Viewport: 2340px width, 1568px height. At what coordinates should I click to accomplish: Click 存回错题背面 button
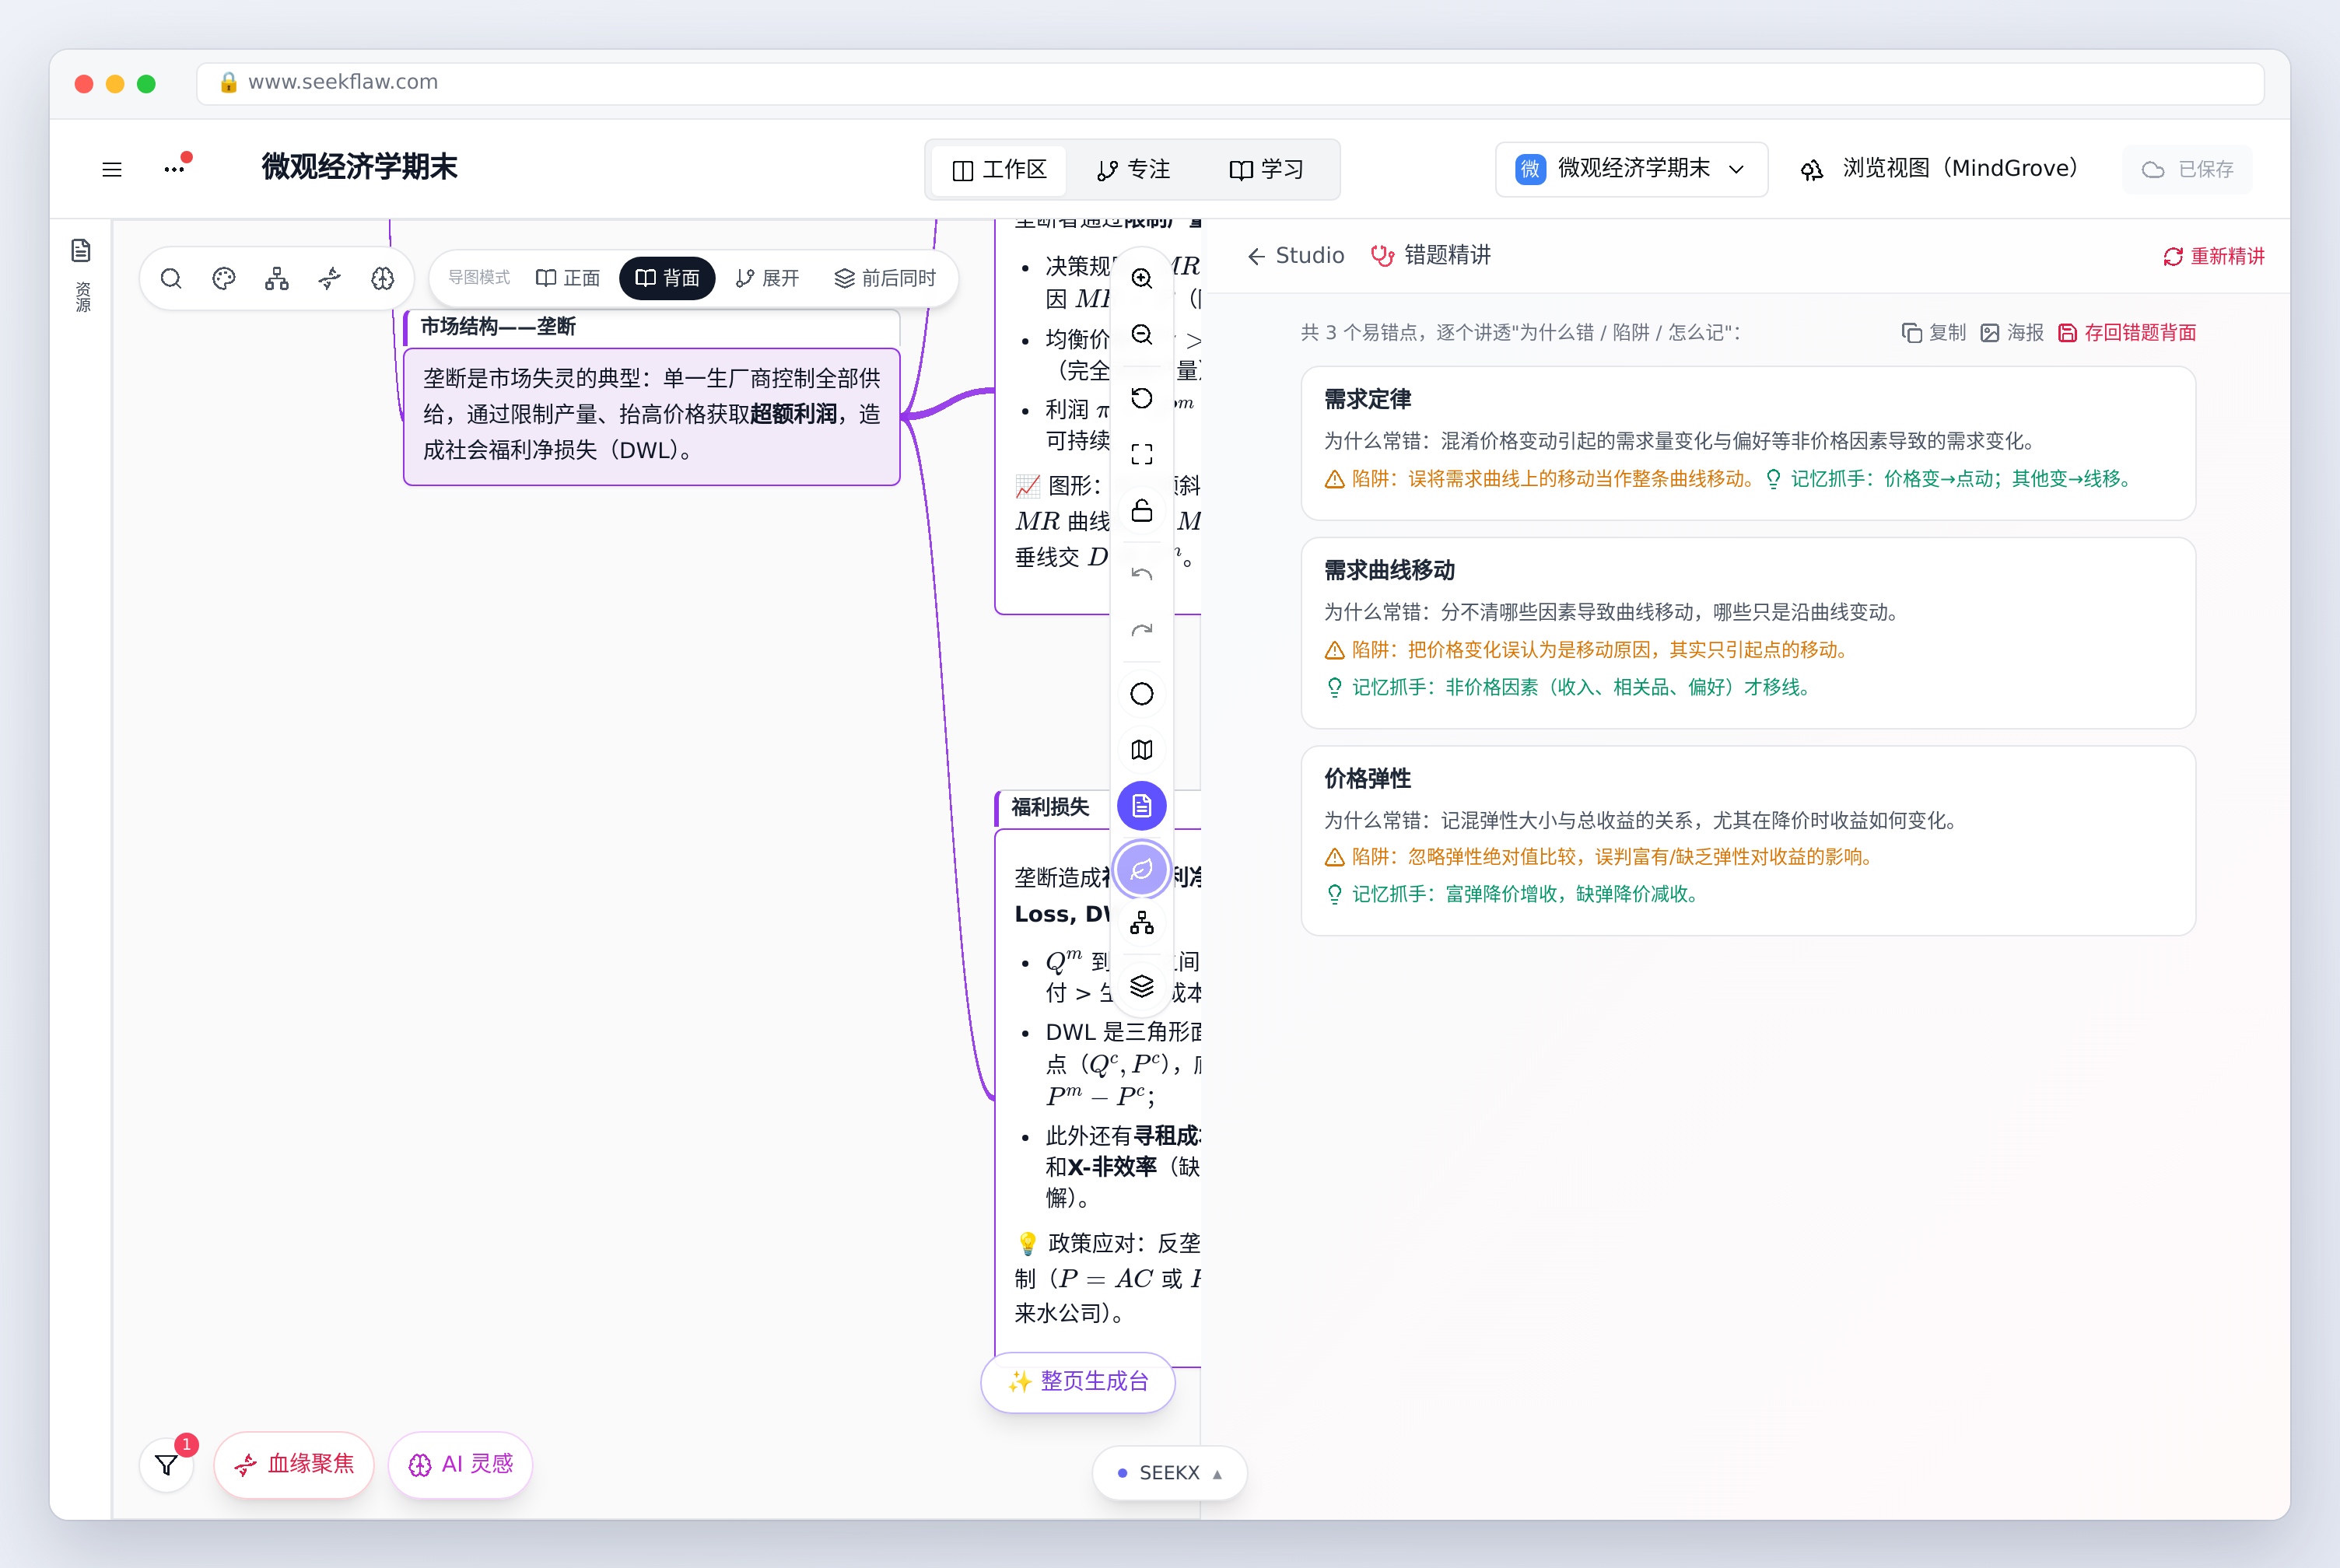click(2127, 333)
